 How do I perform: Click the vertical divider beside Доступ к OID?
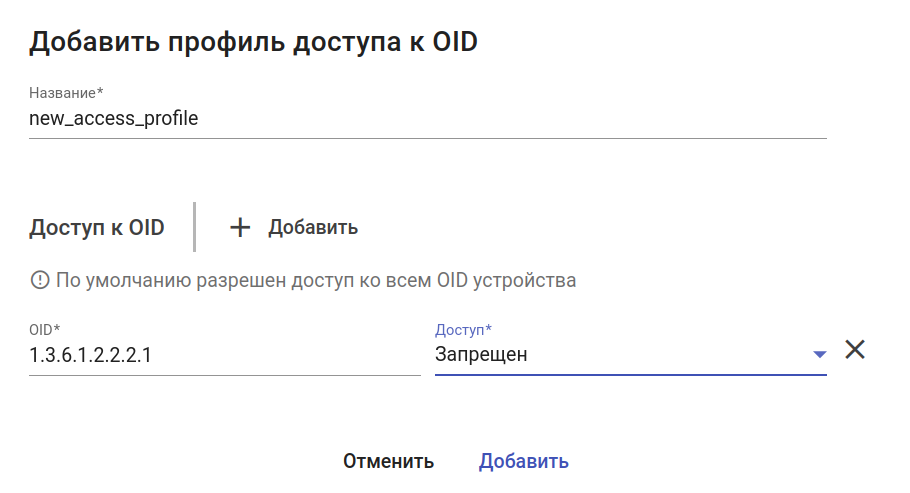pyautogui.click(x=195, y=227)
